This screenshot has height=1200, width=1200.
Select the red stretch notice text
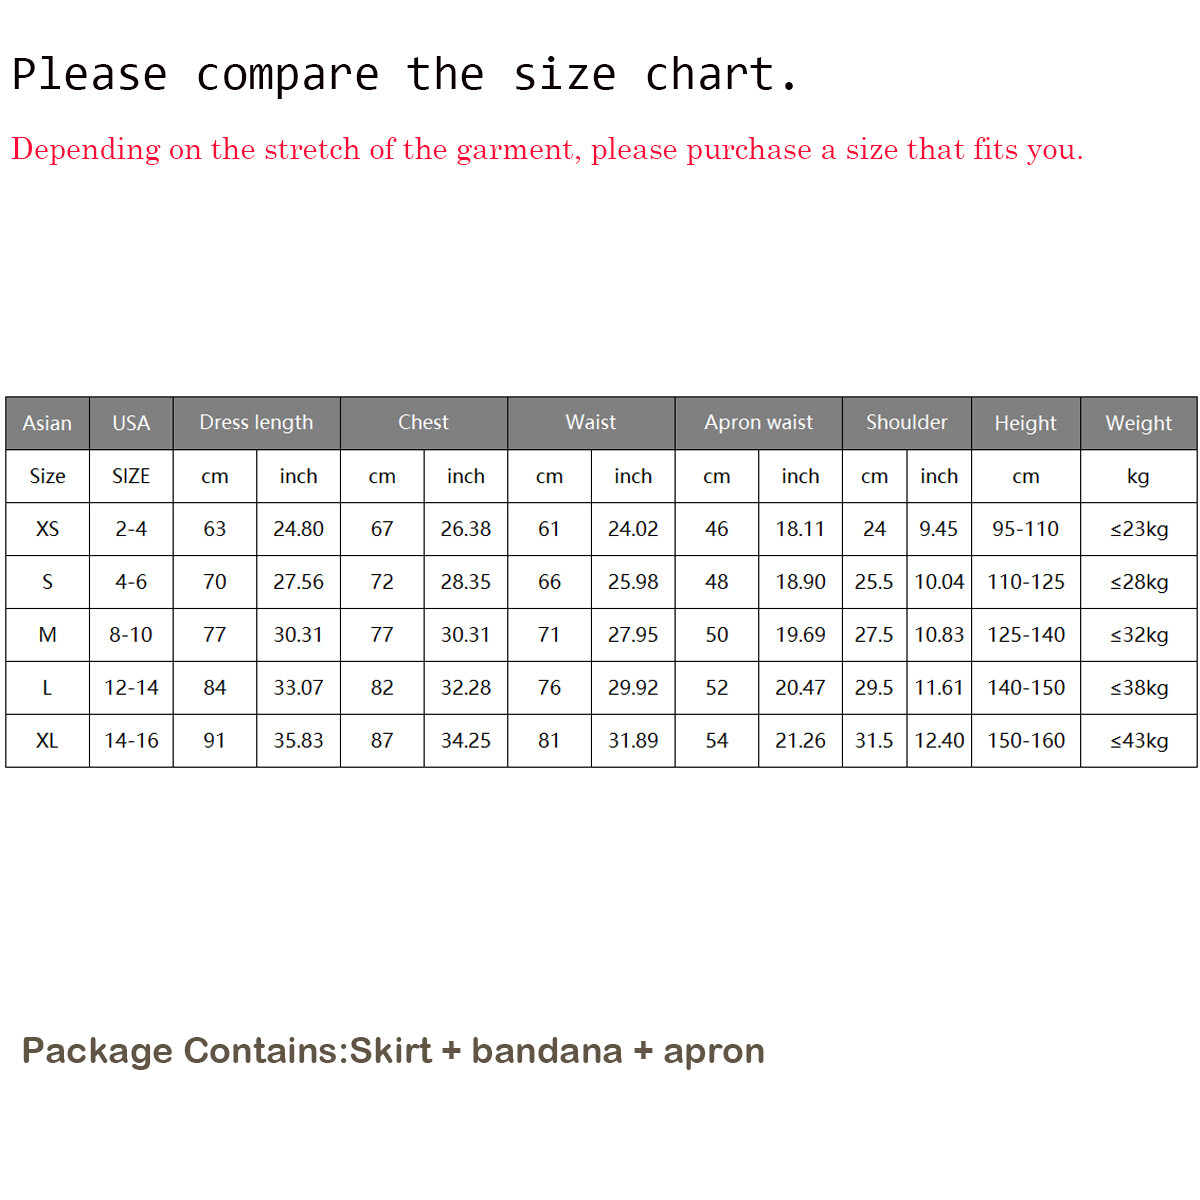(547, 150)
